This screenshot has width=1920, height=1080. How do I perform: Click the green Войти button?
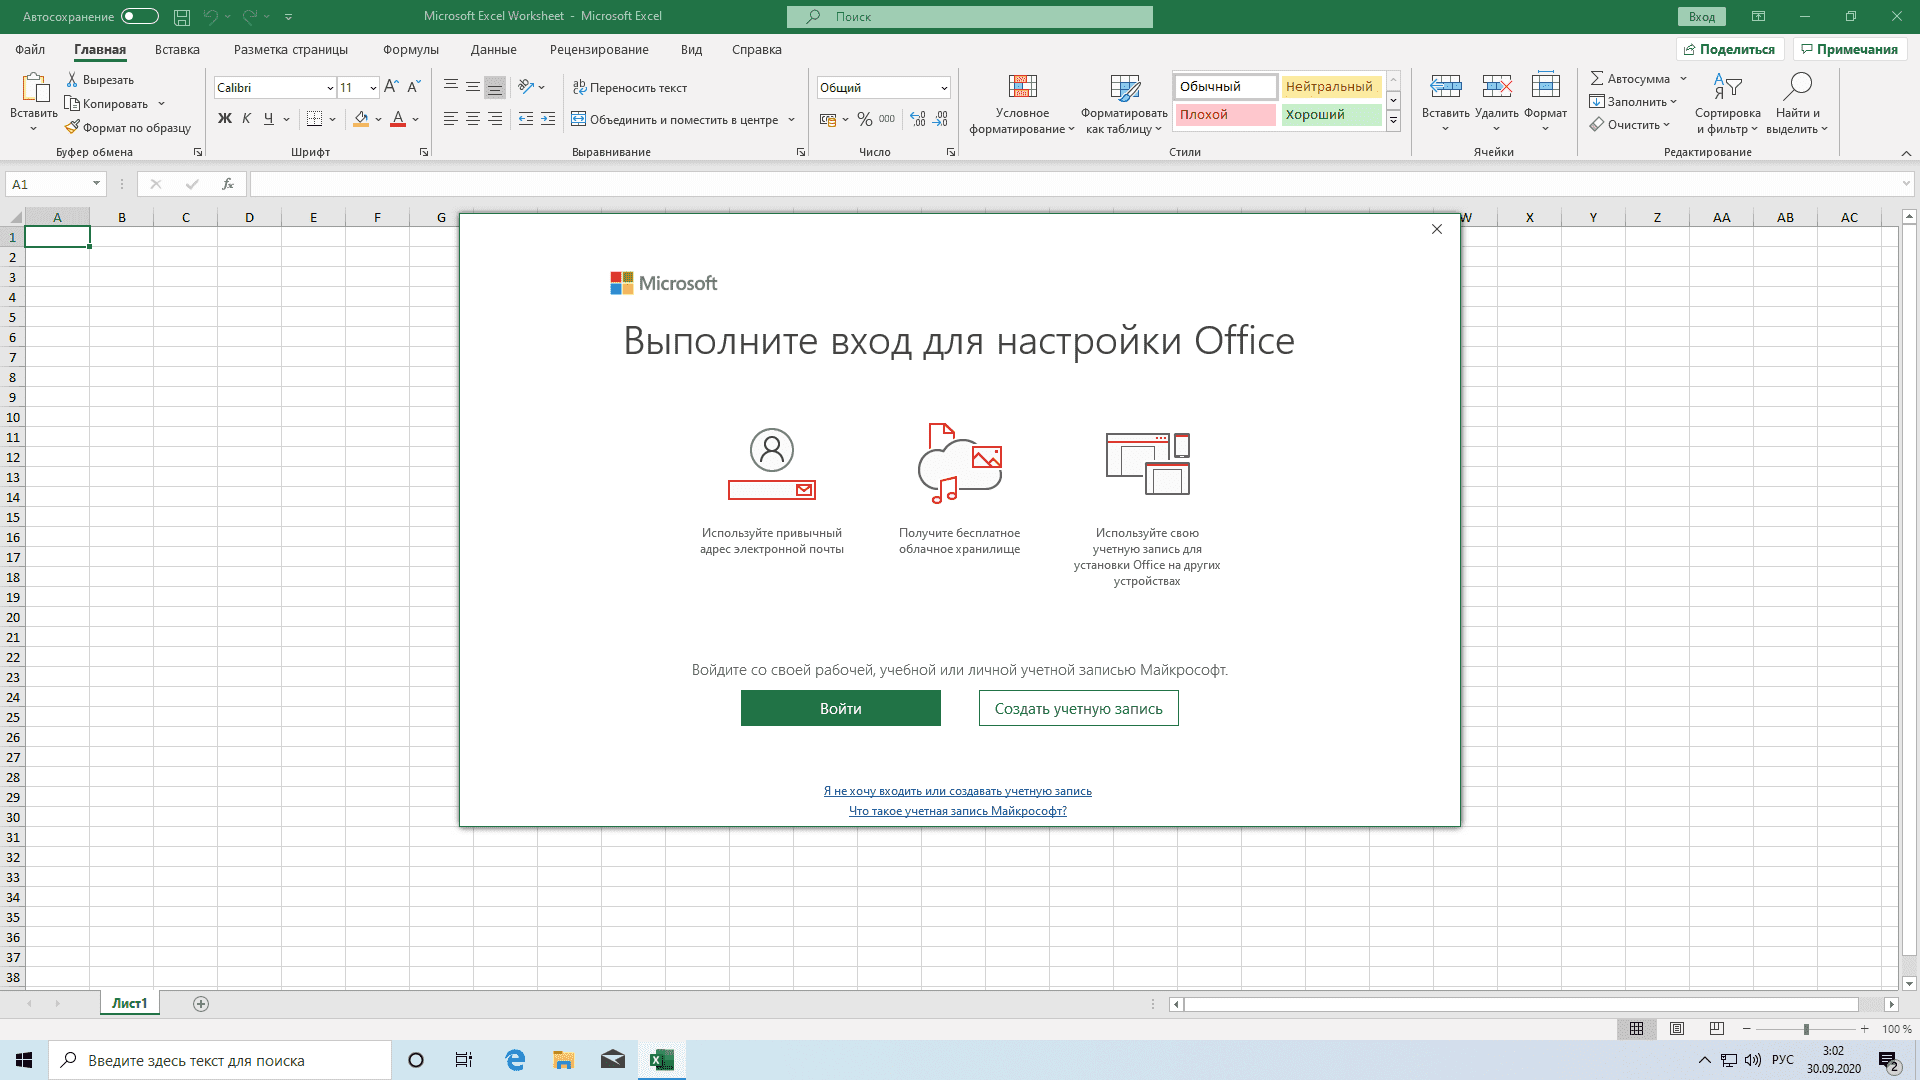[x=840, y=708]
